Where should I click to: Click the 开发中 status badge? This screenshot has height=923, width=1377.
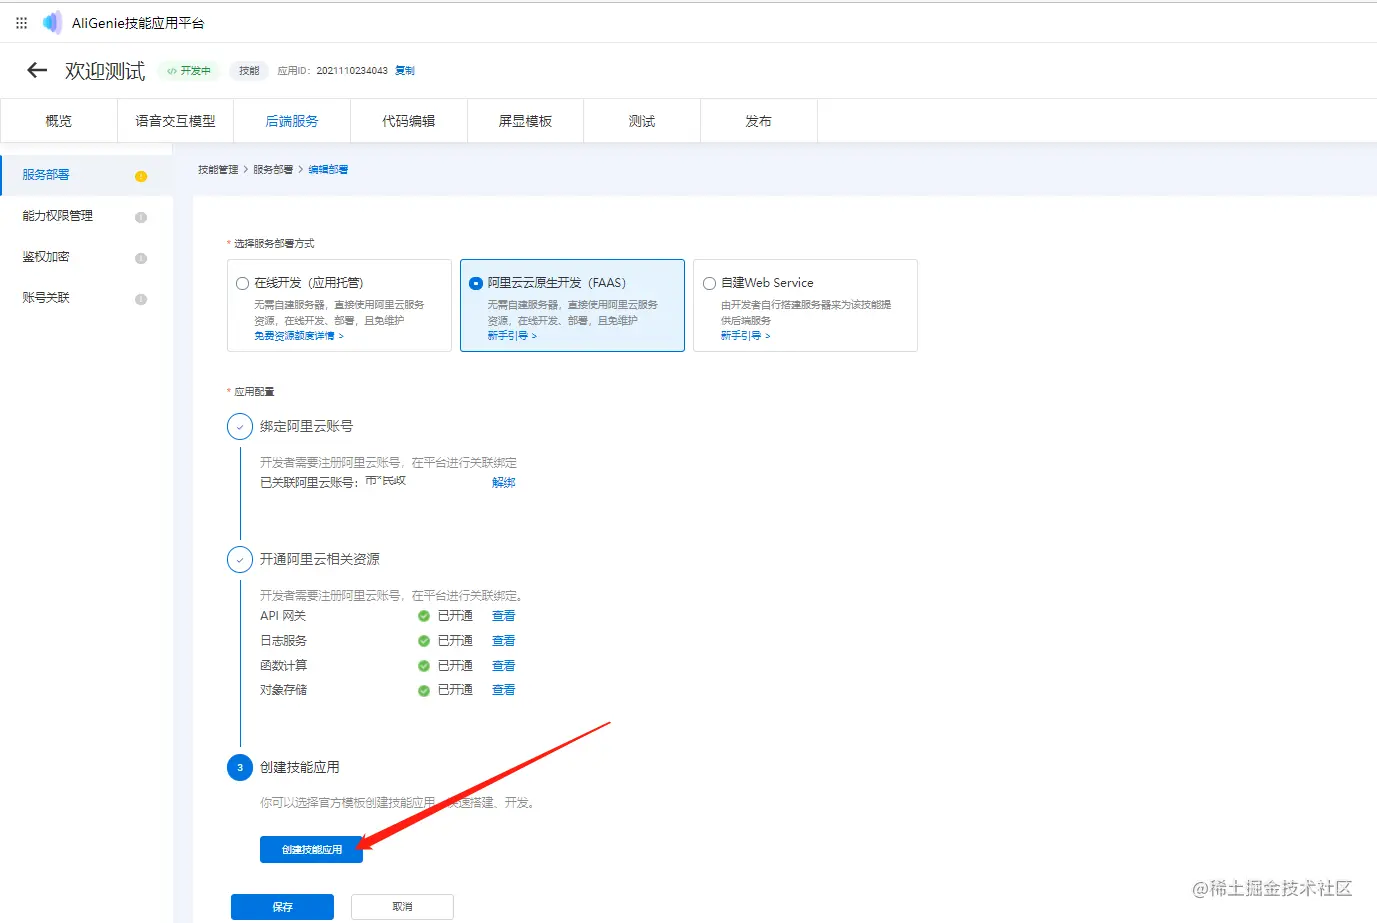(x=189, y=71)
